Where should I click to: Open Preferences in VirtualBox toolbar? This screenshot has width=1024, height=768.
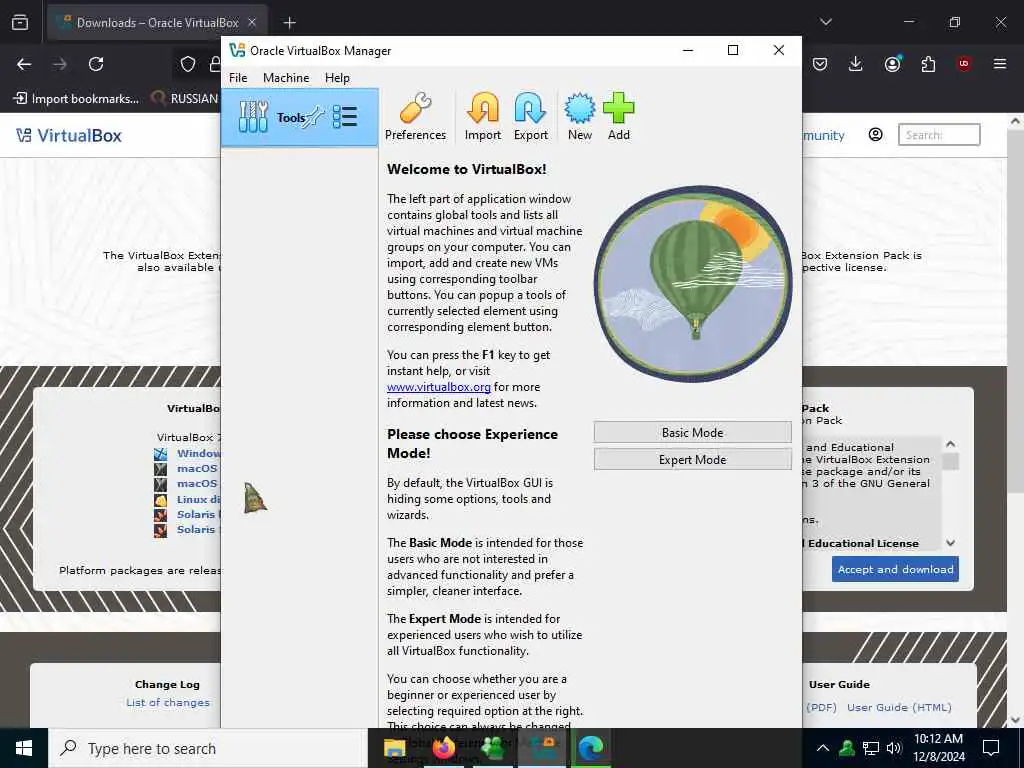(x=415, y=117)
